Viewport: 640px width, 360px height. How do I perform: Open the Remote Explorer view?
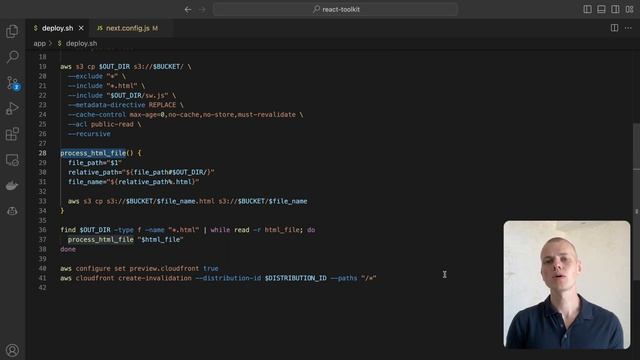[12, 160]
